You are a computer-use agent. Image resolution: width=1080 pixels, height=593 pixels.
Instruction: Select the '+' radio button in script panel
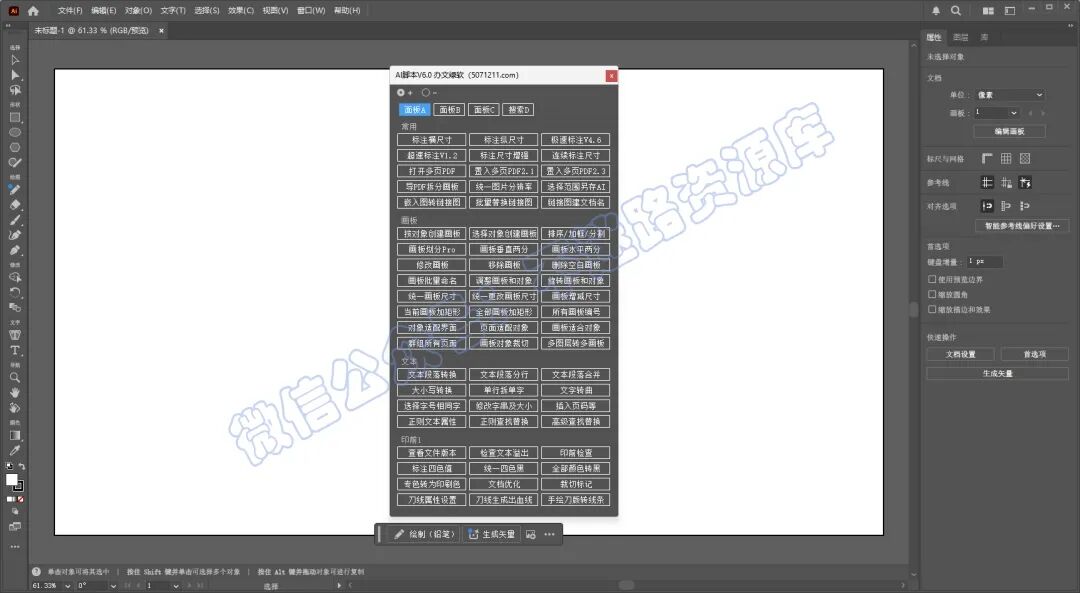401,92
